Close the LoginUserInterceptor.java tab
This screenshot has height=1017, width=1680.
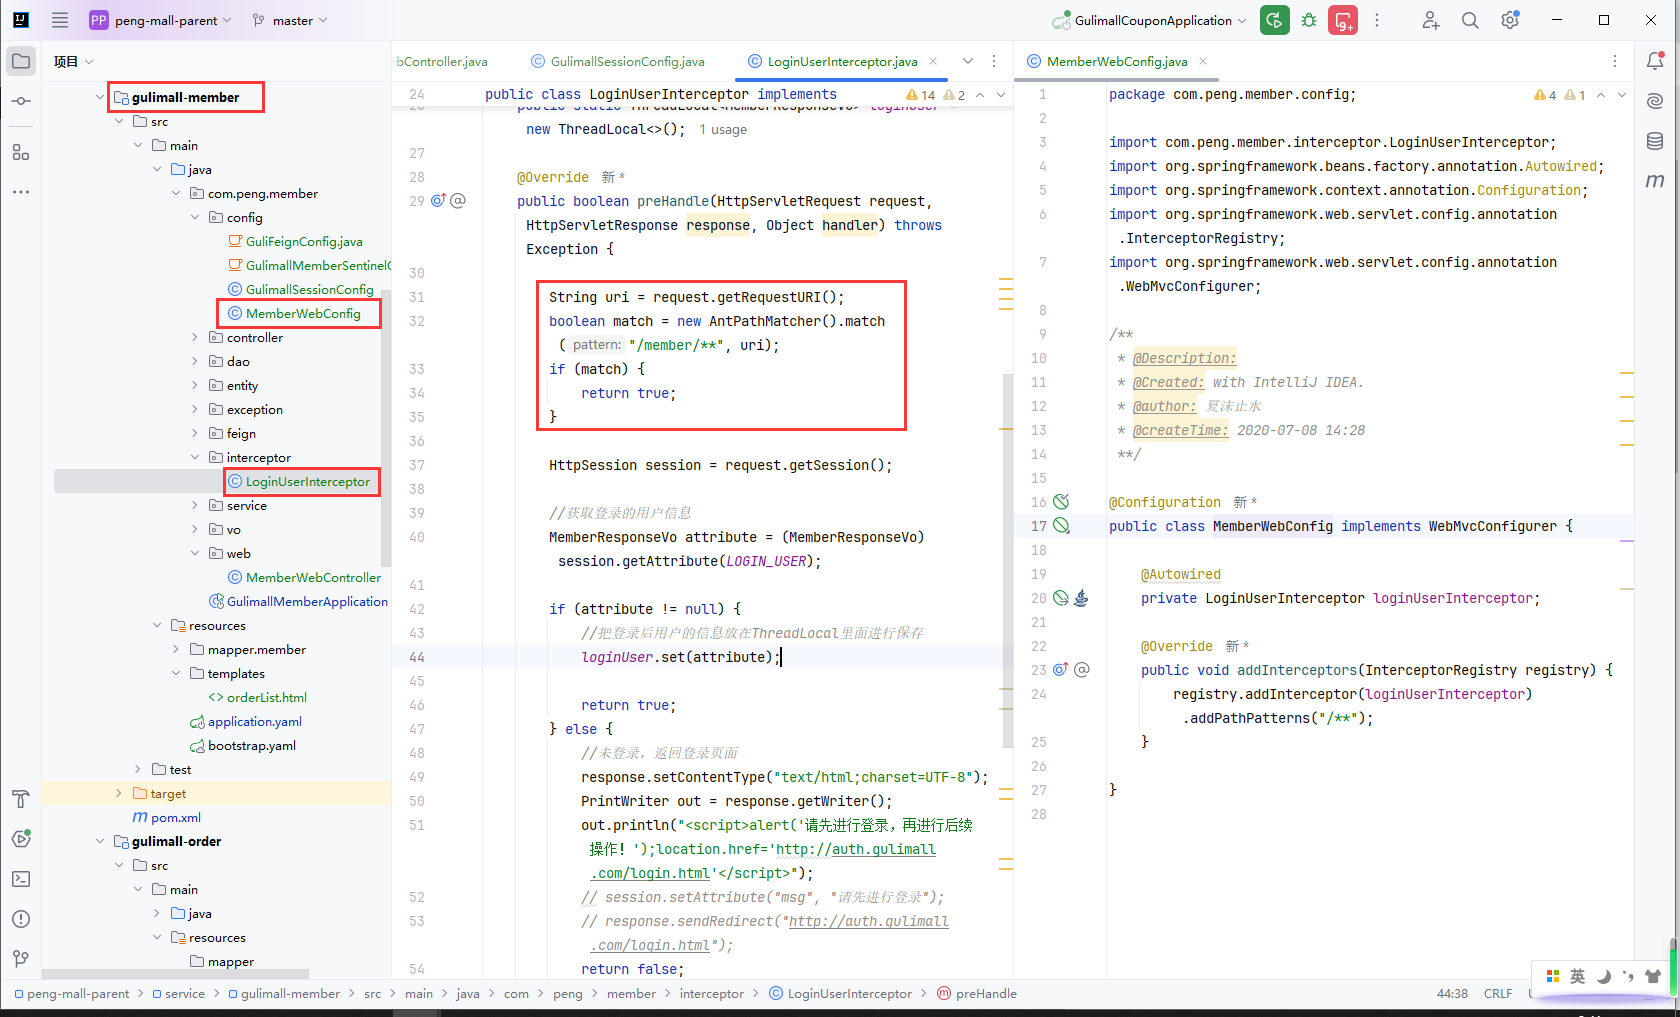933,61
